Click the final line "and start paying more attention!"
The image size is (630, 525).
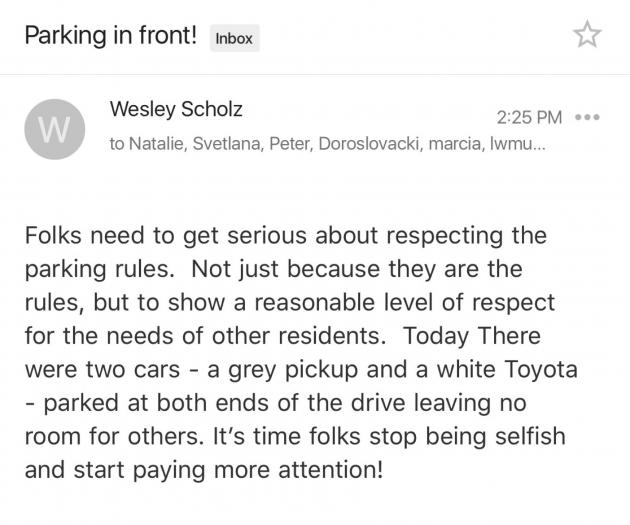(203, 468)
